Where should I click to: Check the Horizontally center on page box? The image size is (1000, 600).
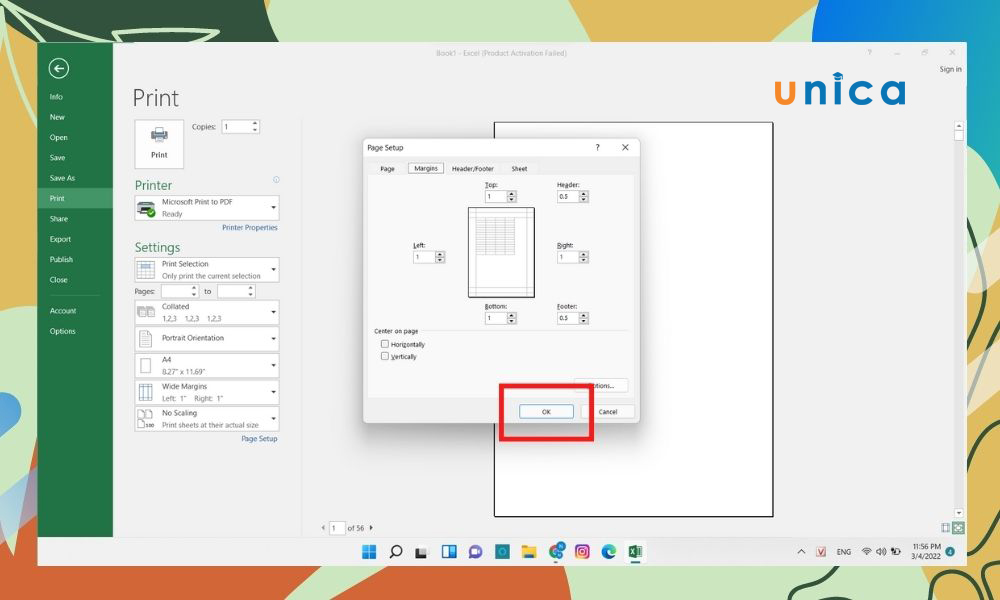click(x=385, y=344)
